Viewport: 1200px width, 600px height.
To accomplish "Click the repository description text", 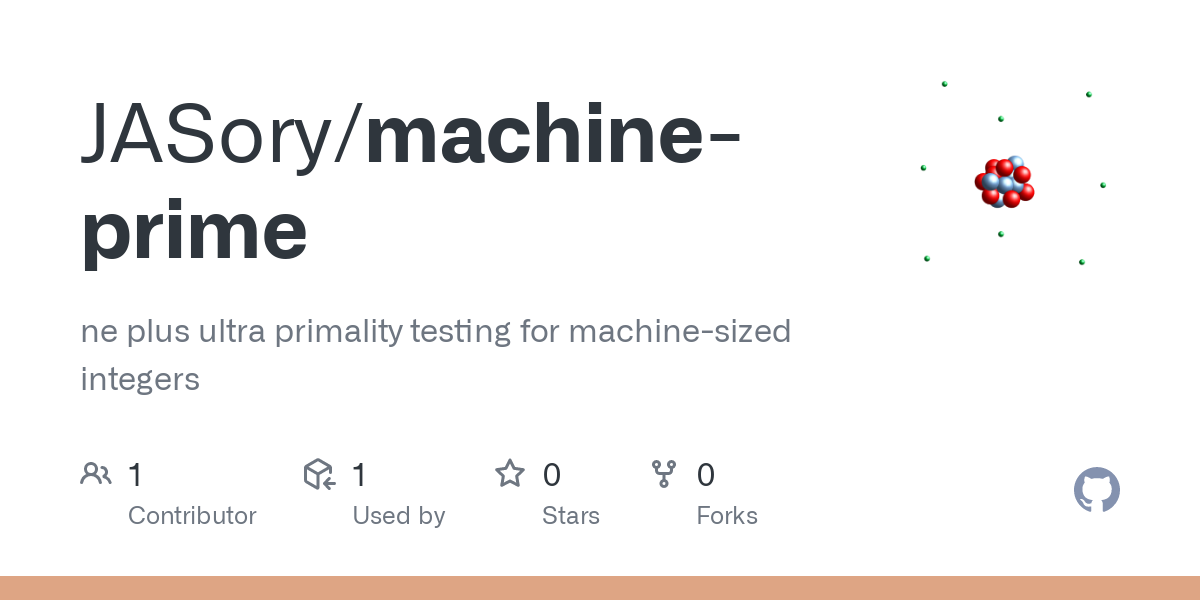I will point(436,355).
